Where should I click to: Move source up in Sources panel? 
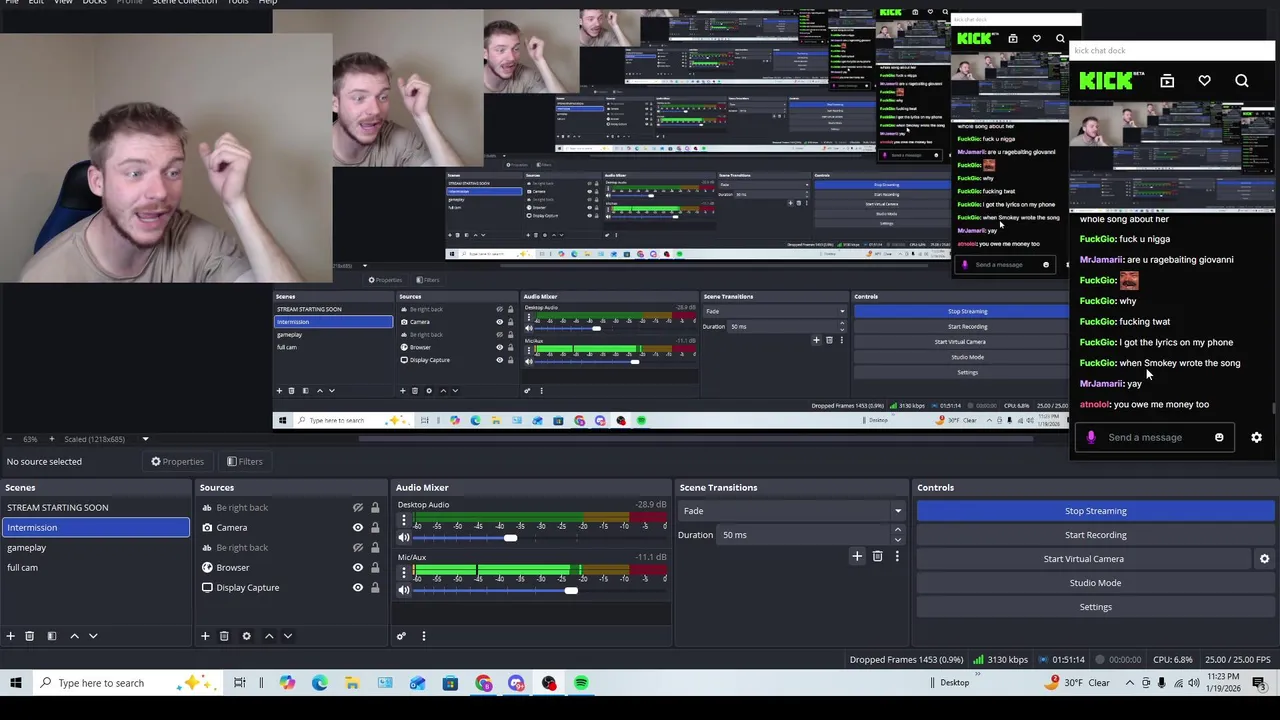[269, 636]
